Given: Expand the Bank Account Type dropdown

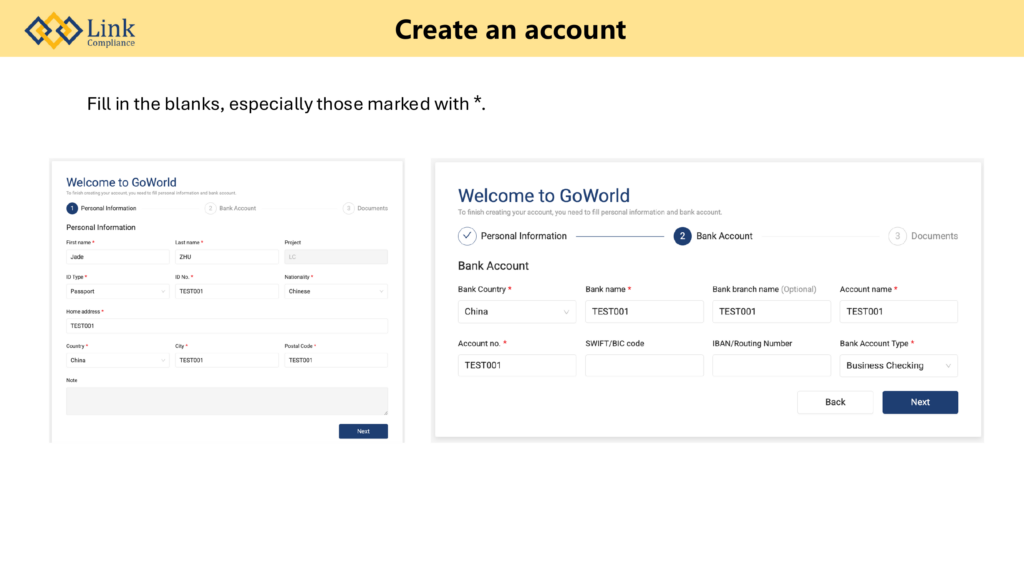Looking at the screenshot, I should click(x=899, y=365).
